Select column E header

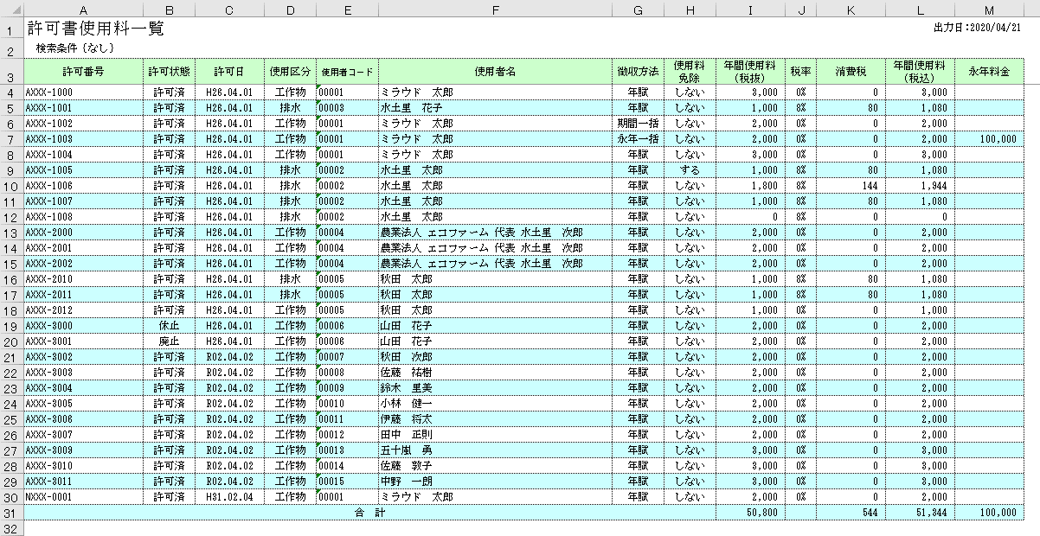point(348,9)
